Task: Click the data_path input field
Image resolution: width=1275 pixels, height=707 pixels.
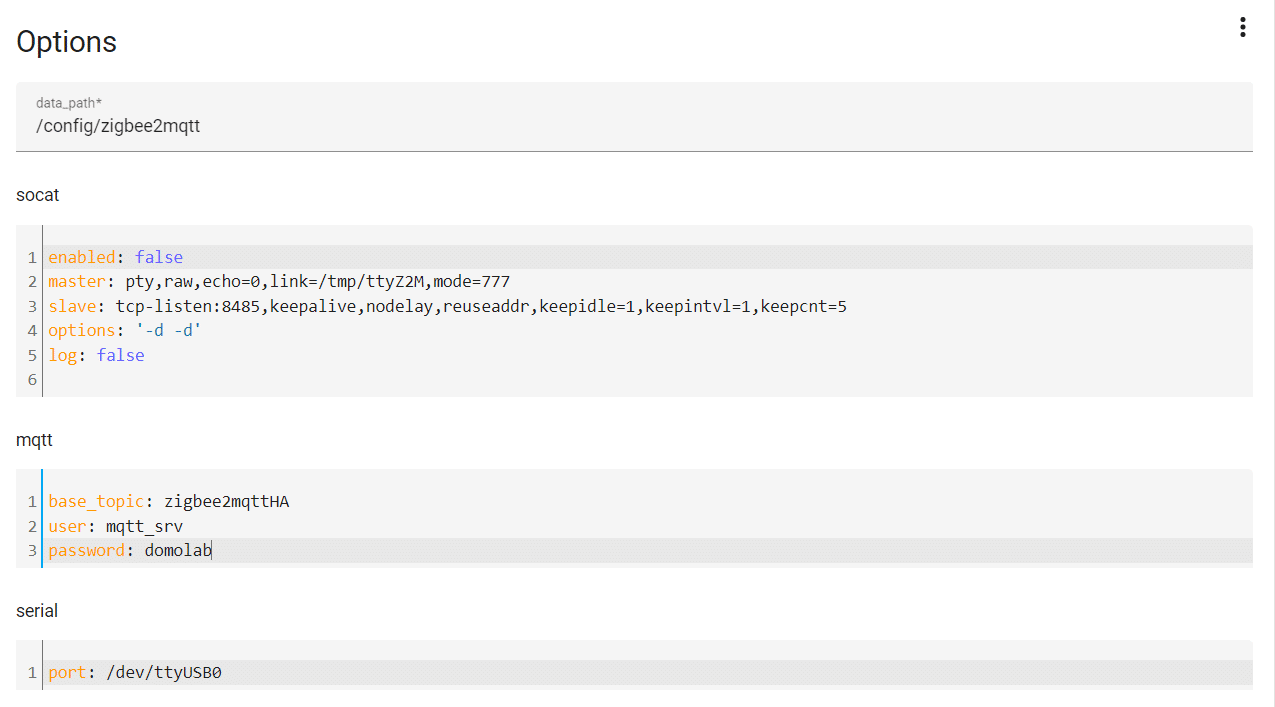Action: click(x=634, y=117)
